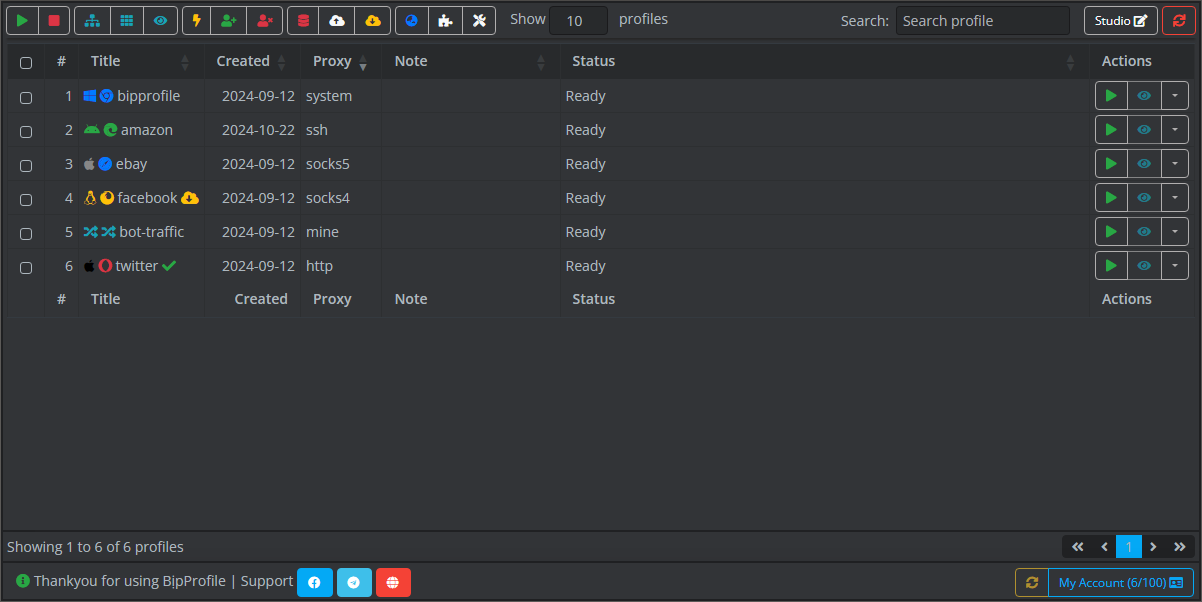
Task: Select page 1 in pagination
Action: pos(1129,547)
